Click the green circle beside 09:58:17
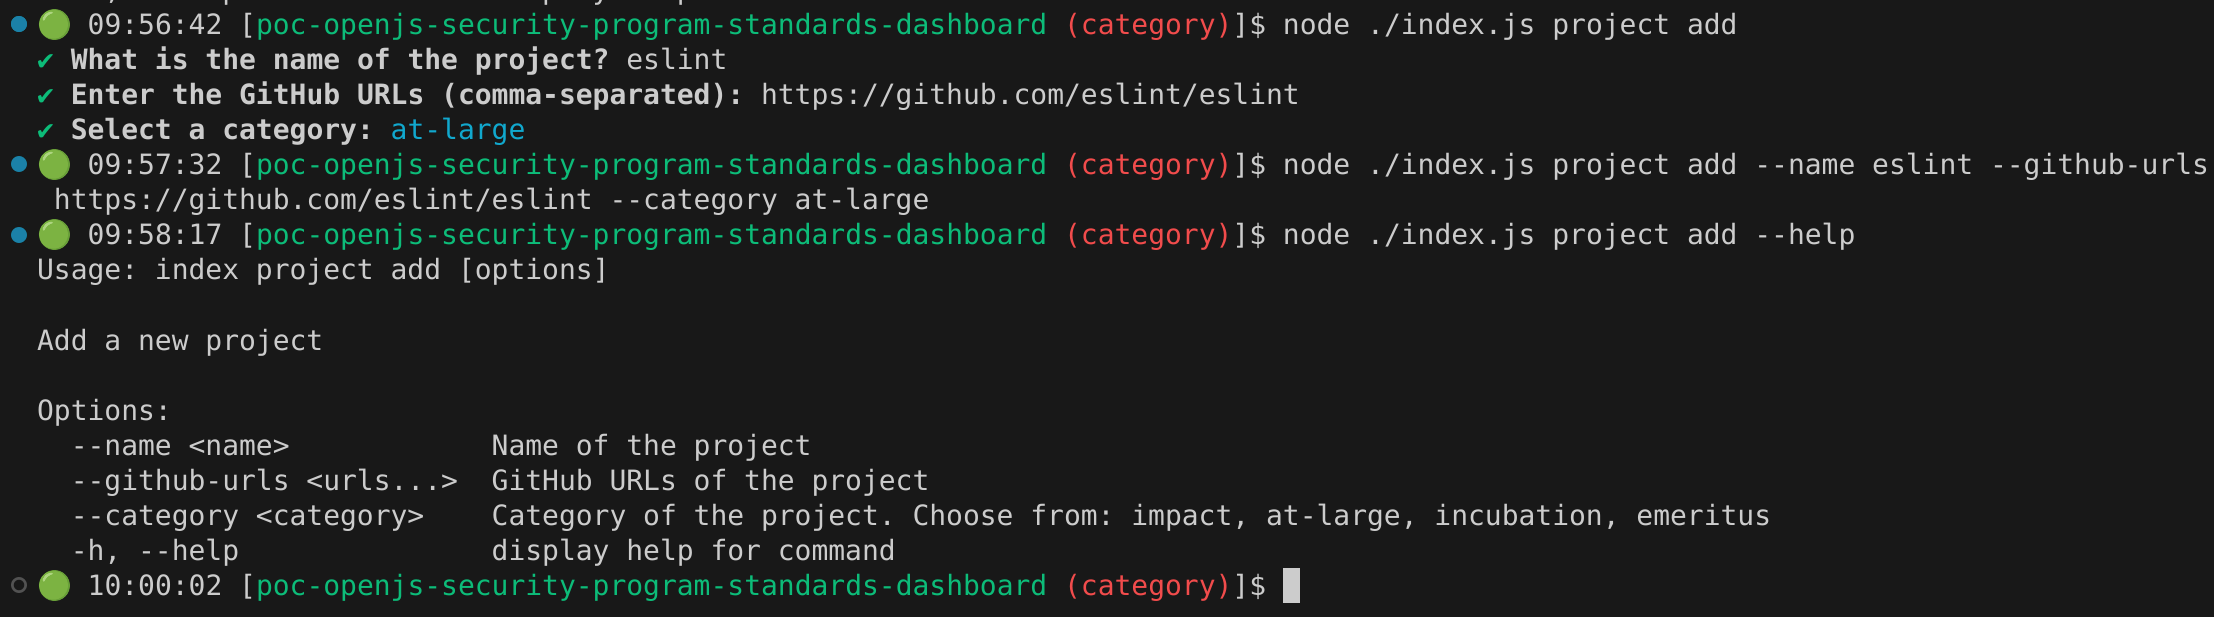2214x617 pixels. coord(54,235)
